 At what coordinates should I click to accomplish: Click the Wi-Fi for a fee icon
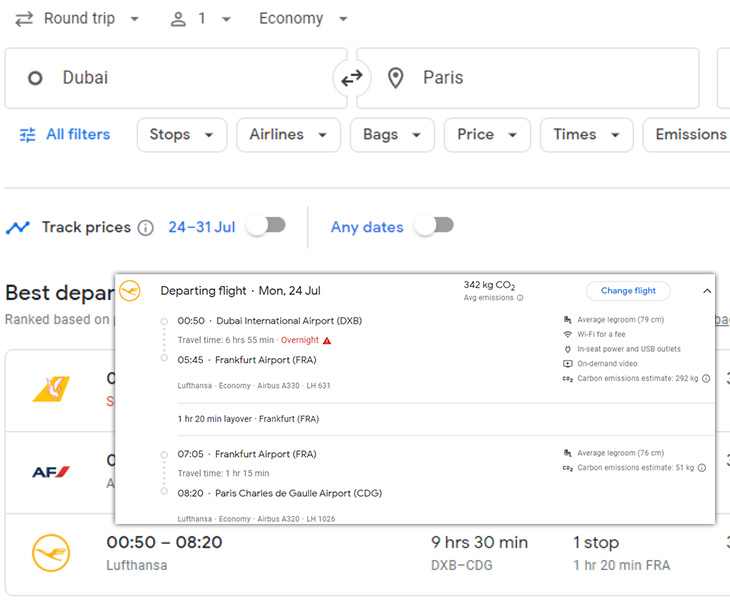(568, 334)
